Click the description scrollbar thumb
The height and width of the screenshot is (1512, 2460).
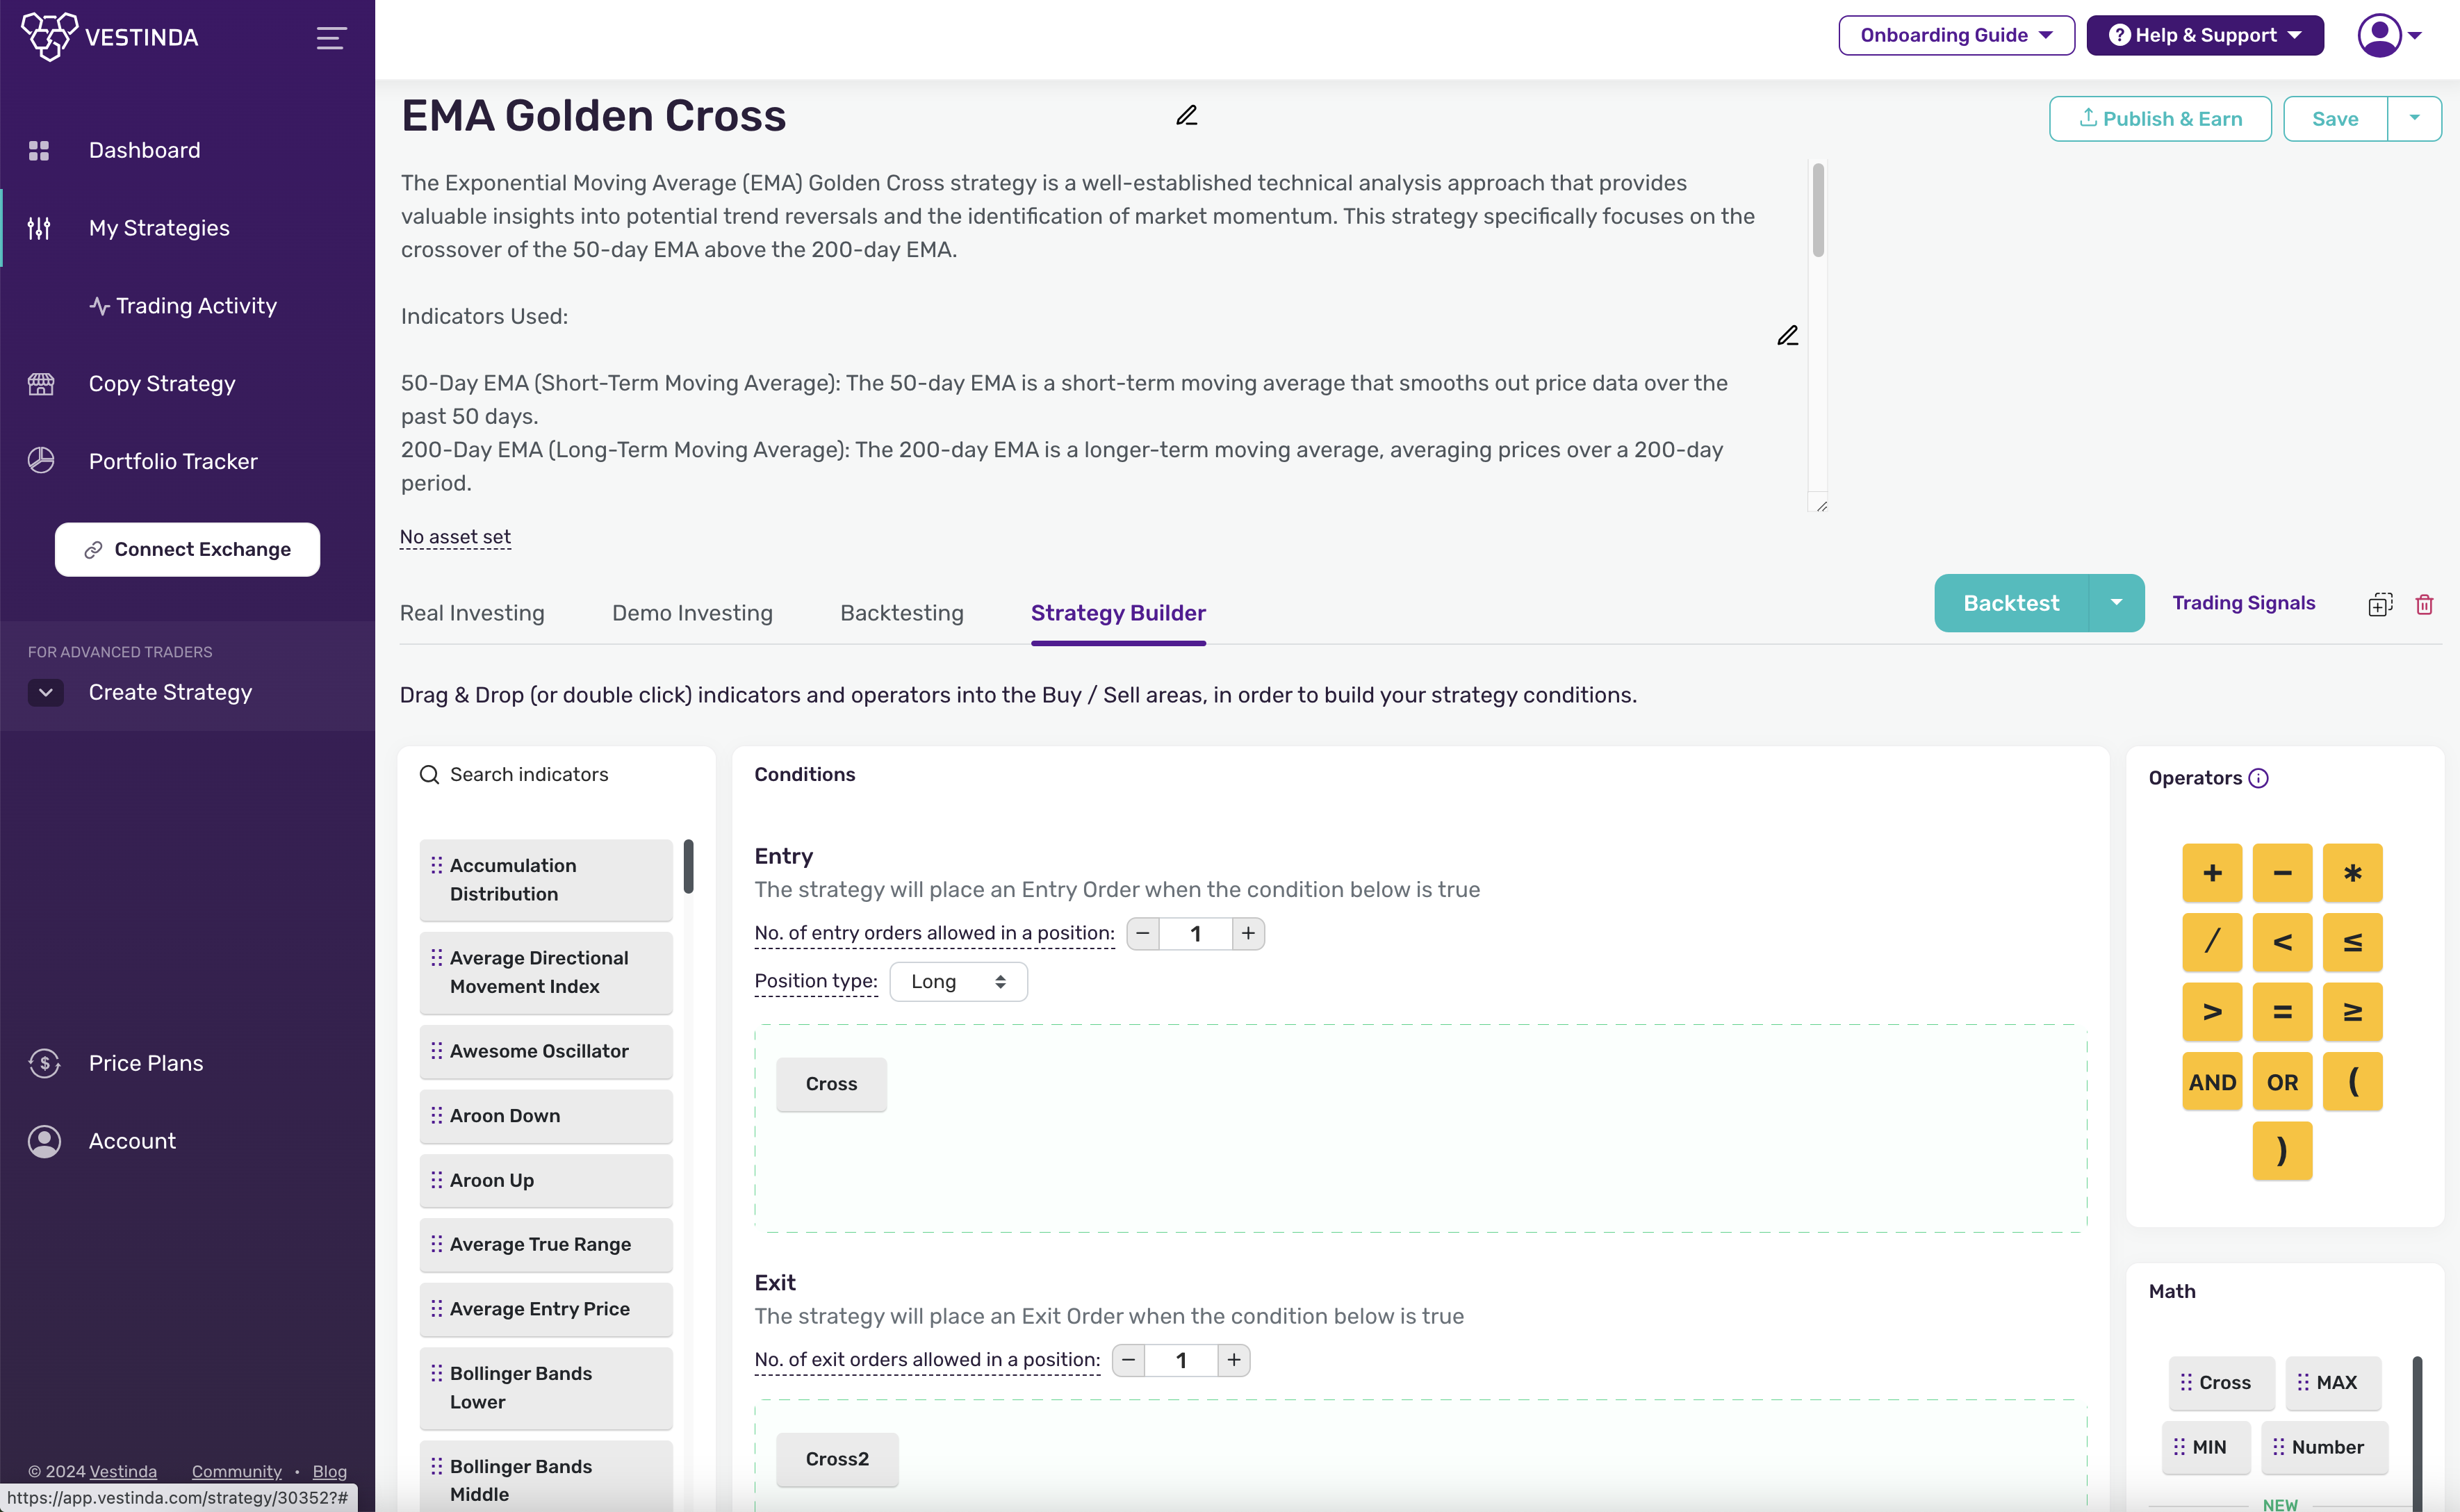(1818, 210)
